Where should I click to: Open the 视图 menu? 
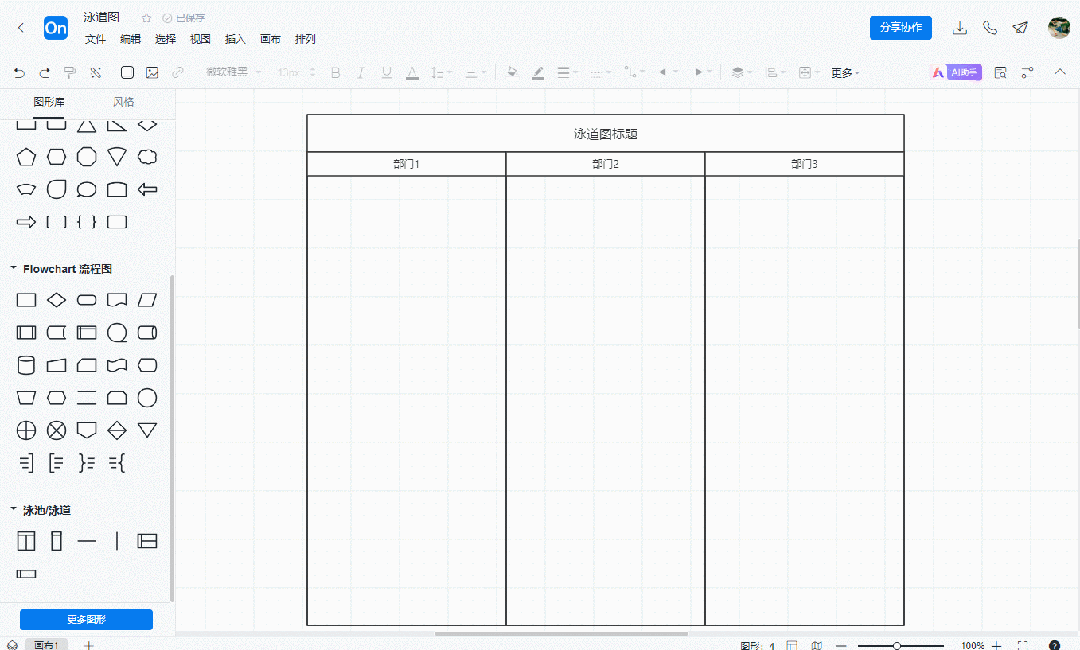[200, 39]
